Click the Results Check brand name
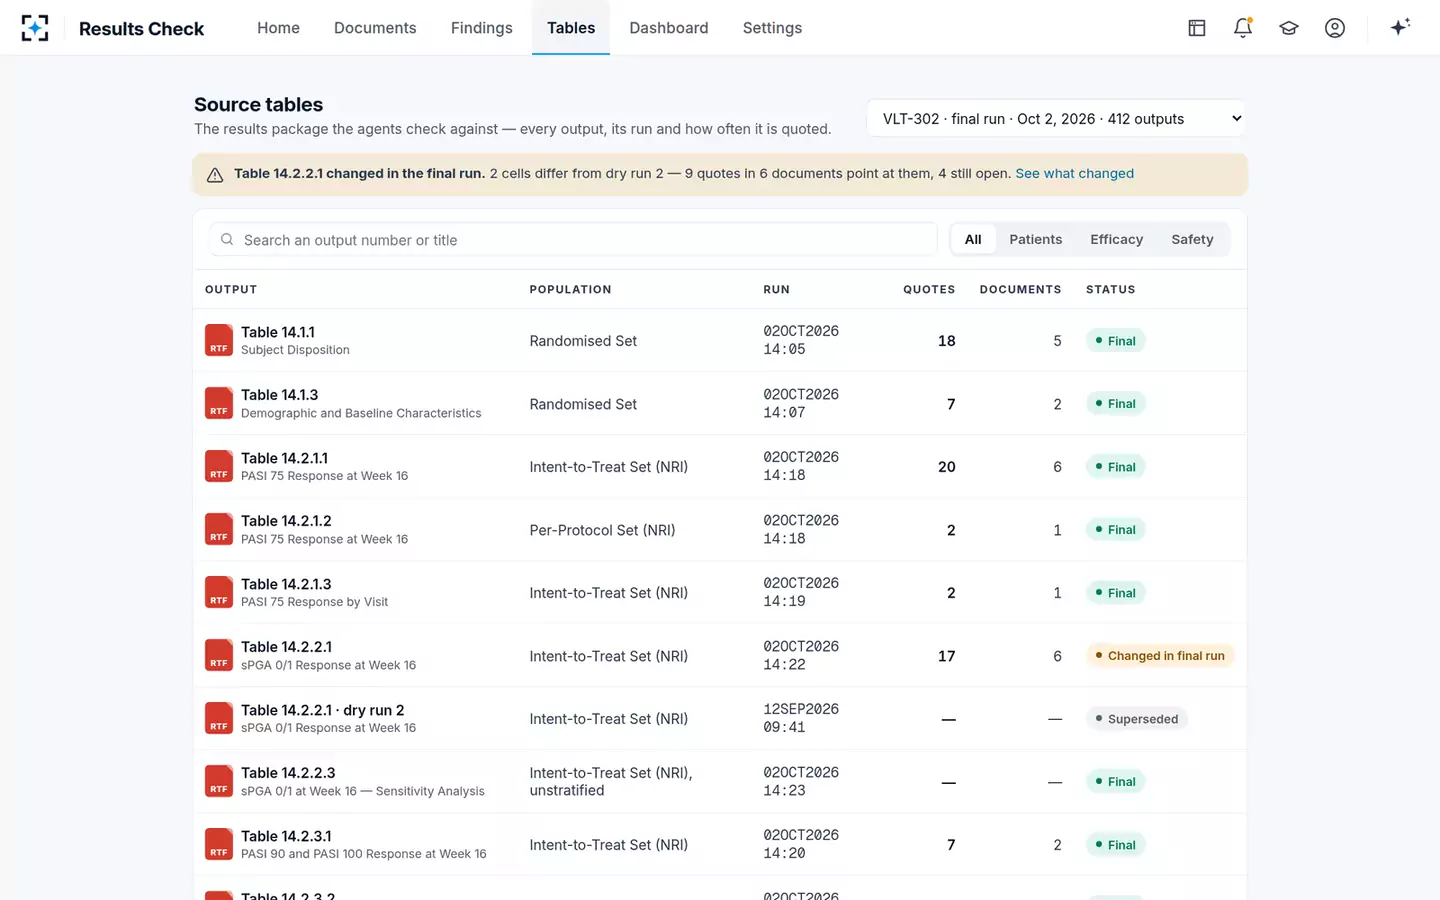Image resolution: width=1440 pixels, height=900 pixels. click(x=141, y=29)
